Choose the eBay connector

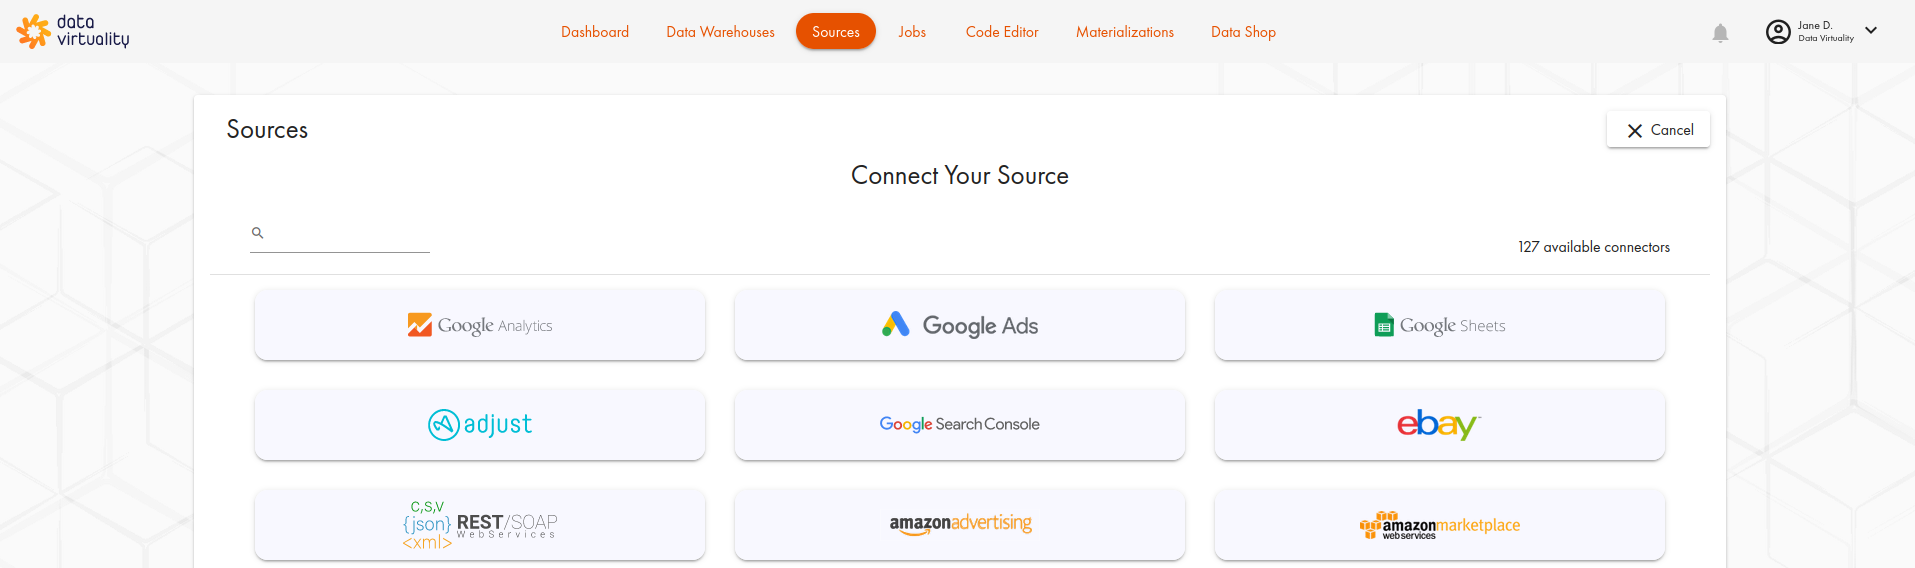click(x=1440, y=425)
